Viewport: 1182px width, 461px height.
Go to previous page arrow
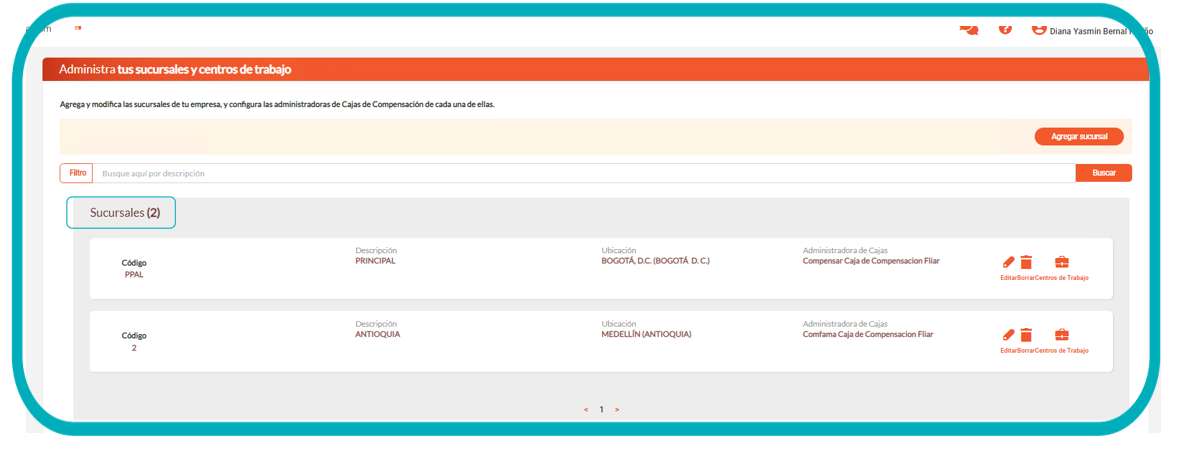586,410
